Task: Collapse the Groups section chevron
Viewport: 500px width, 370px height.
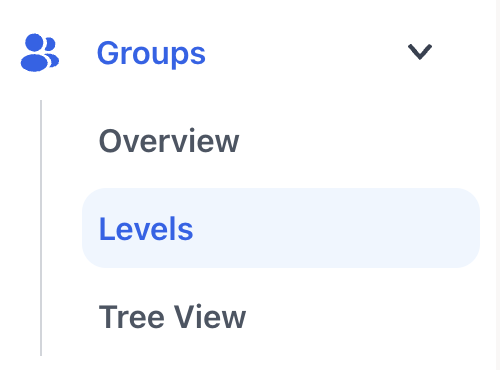Action: click(420, 52)
